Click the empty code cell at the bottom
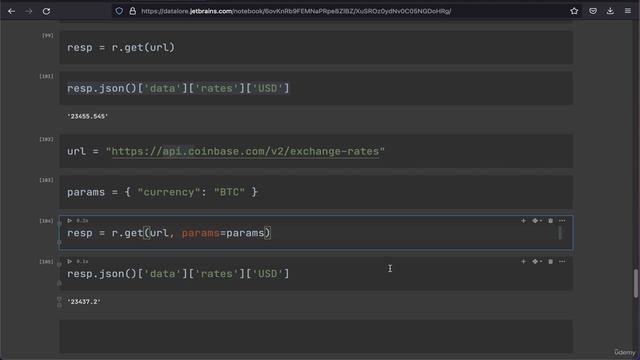 (x=316, y=336)
